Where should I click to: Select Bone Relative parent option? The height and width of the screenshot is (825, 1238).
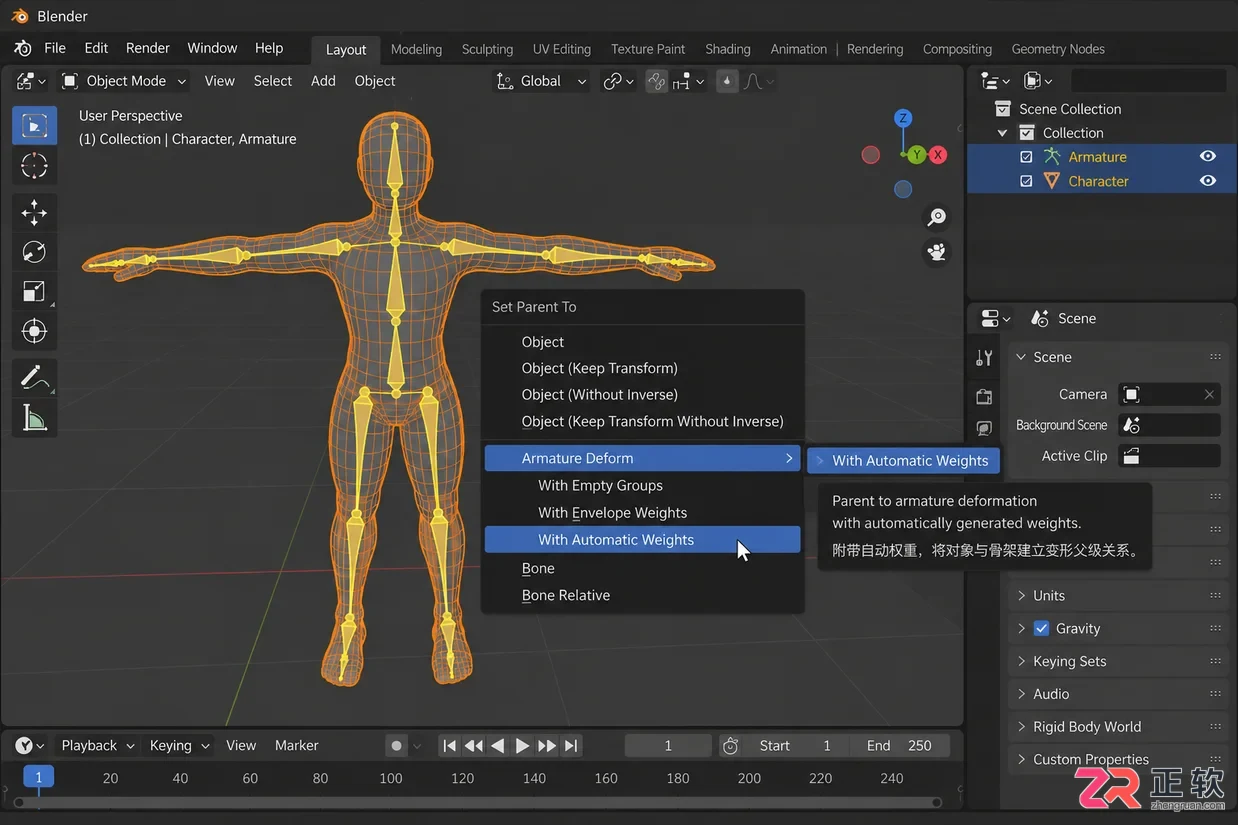(642, 595)
